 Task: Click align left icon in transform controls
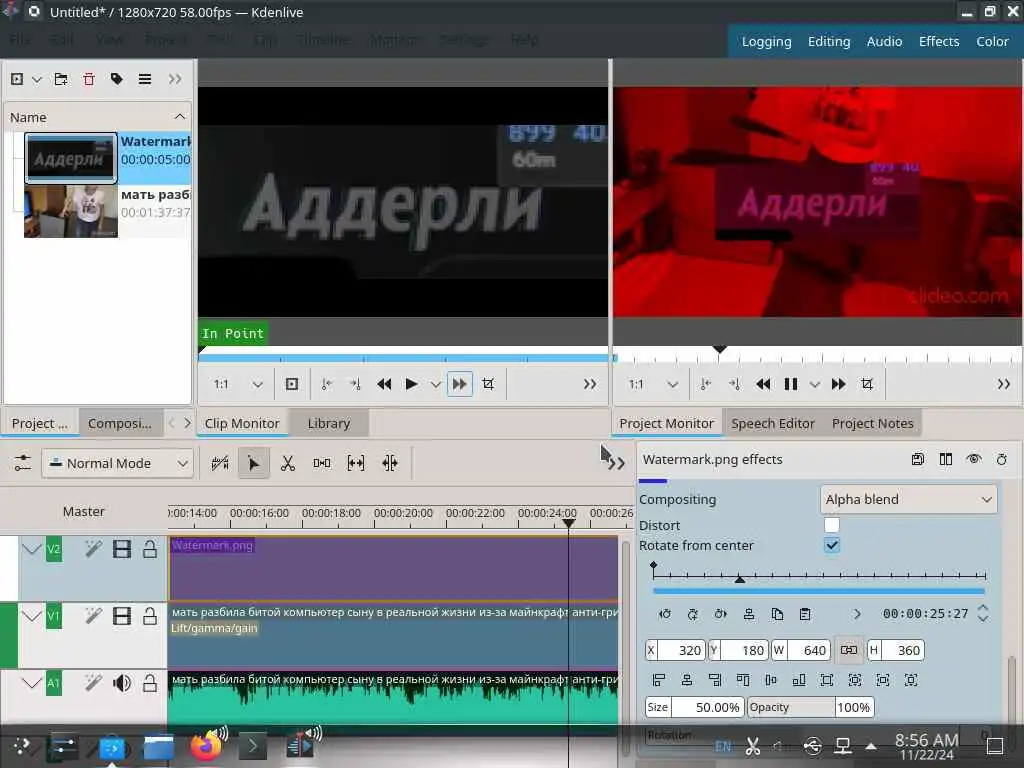pyautogui.click(x=658, y=680)
